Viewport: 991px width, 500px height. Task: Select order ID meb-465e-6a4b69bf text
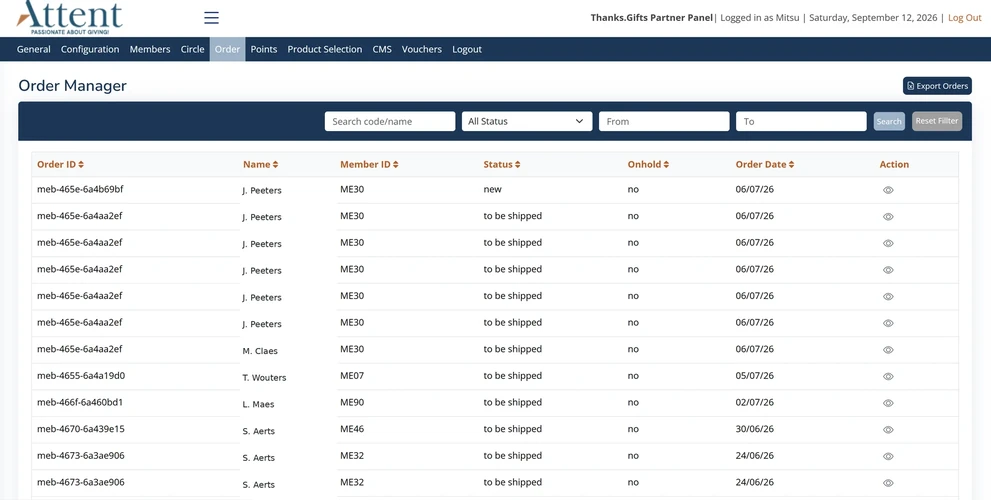coord(80,189)
